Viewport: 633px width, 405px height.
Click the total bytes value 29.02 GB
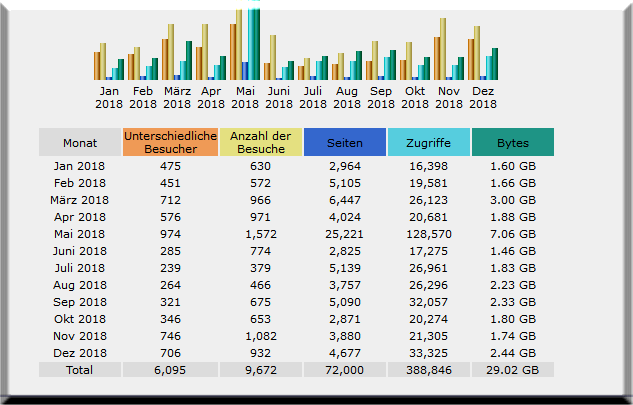(x=512, y=370)
